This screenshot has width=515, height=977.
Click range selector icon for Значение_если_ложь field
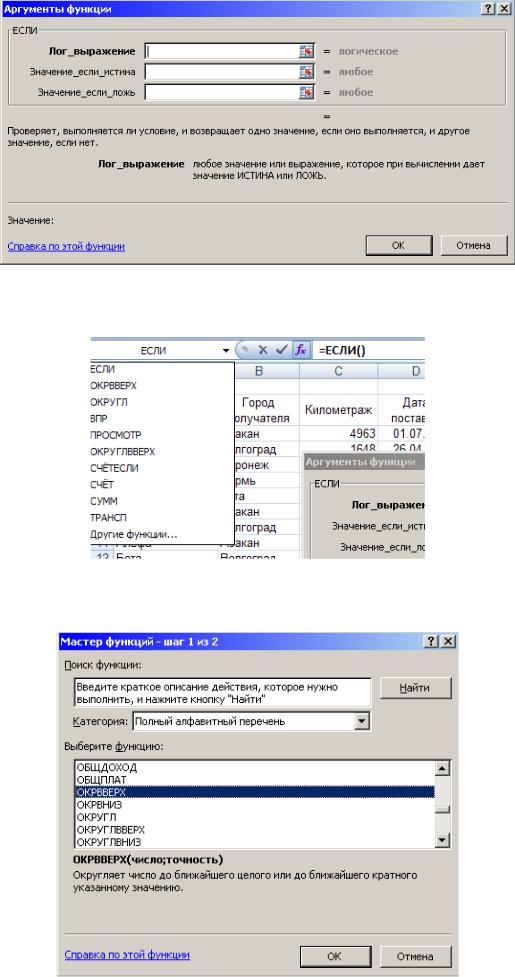click(306, 92)
